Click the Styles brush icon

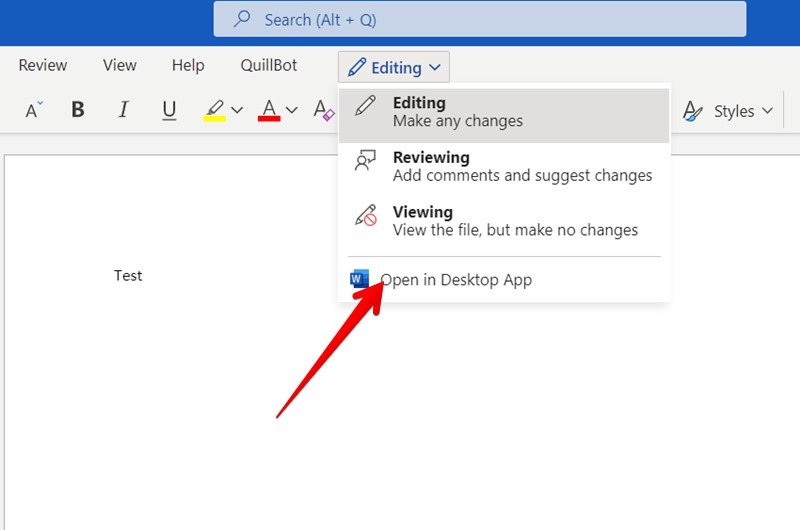pyautogui.click(x=692, y=111)
